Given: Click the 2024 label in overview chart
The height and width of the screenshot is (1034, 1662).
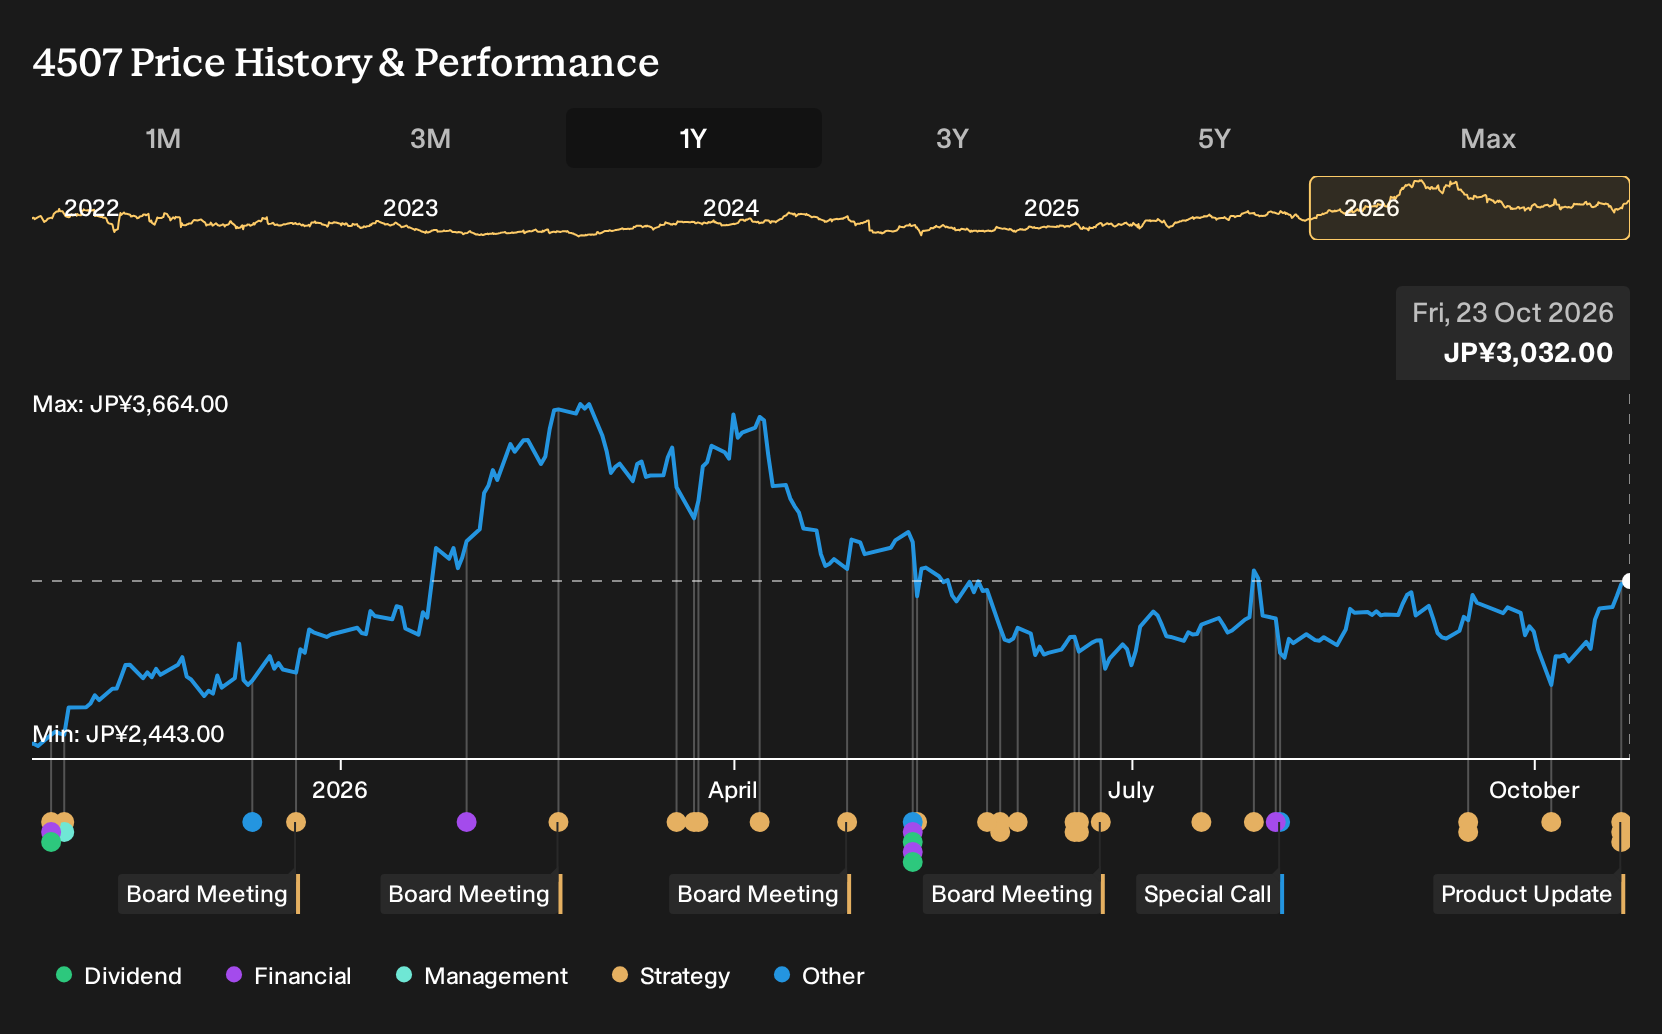Looking at the screenshot, I should [731, 208].
